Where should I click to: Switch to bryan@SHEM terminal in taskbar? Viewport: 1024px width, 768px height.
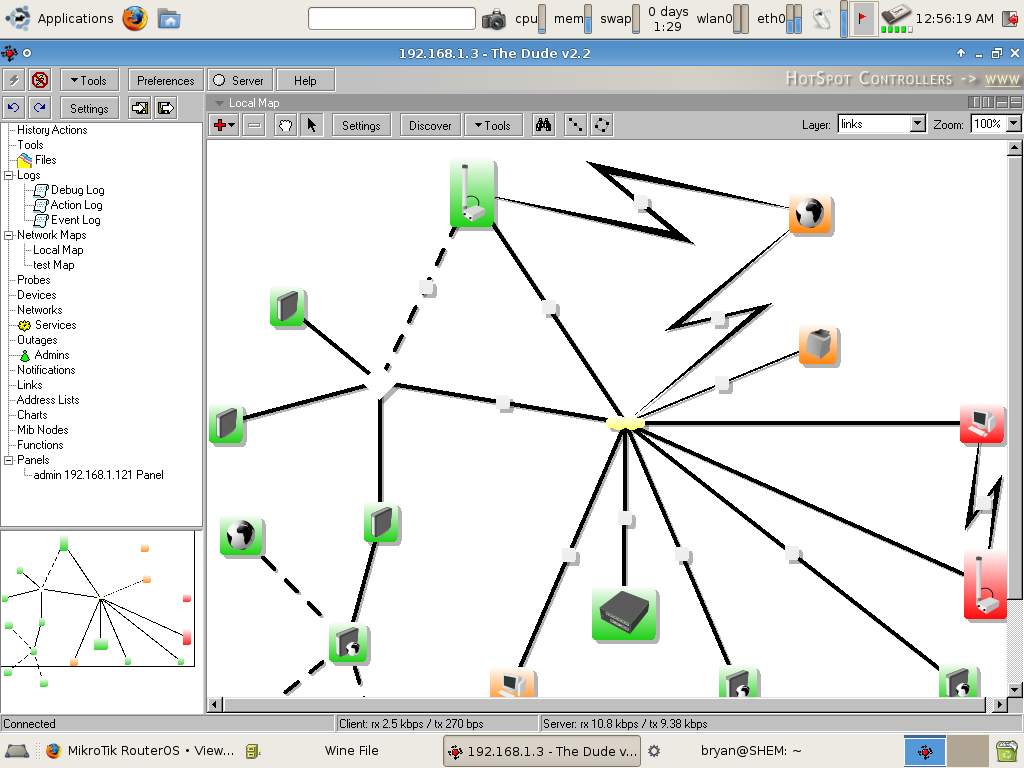point(751,750)
